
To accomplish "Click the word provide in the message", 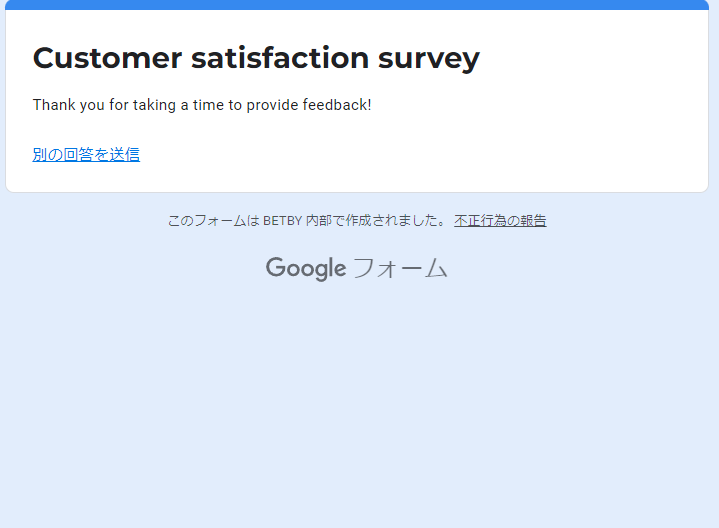I will coord(270,105).
